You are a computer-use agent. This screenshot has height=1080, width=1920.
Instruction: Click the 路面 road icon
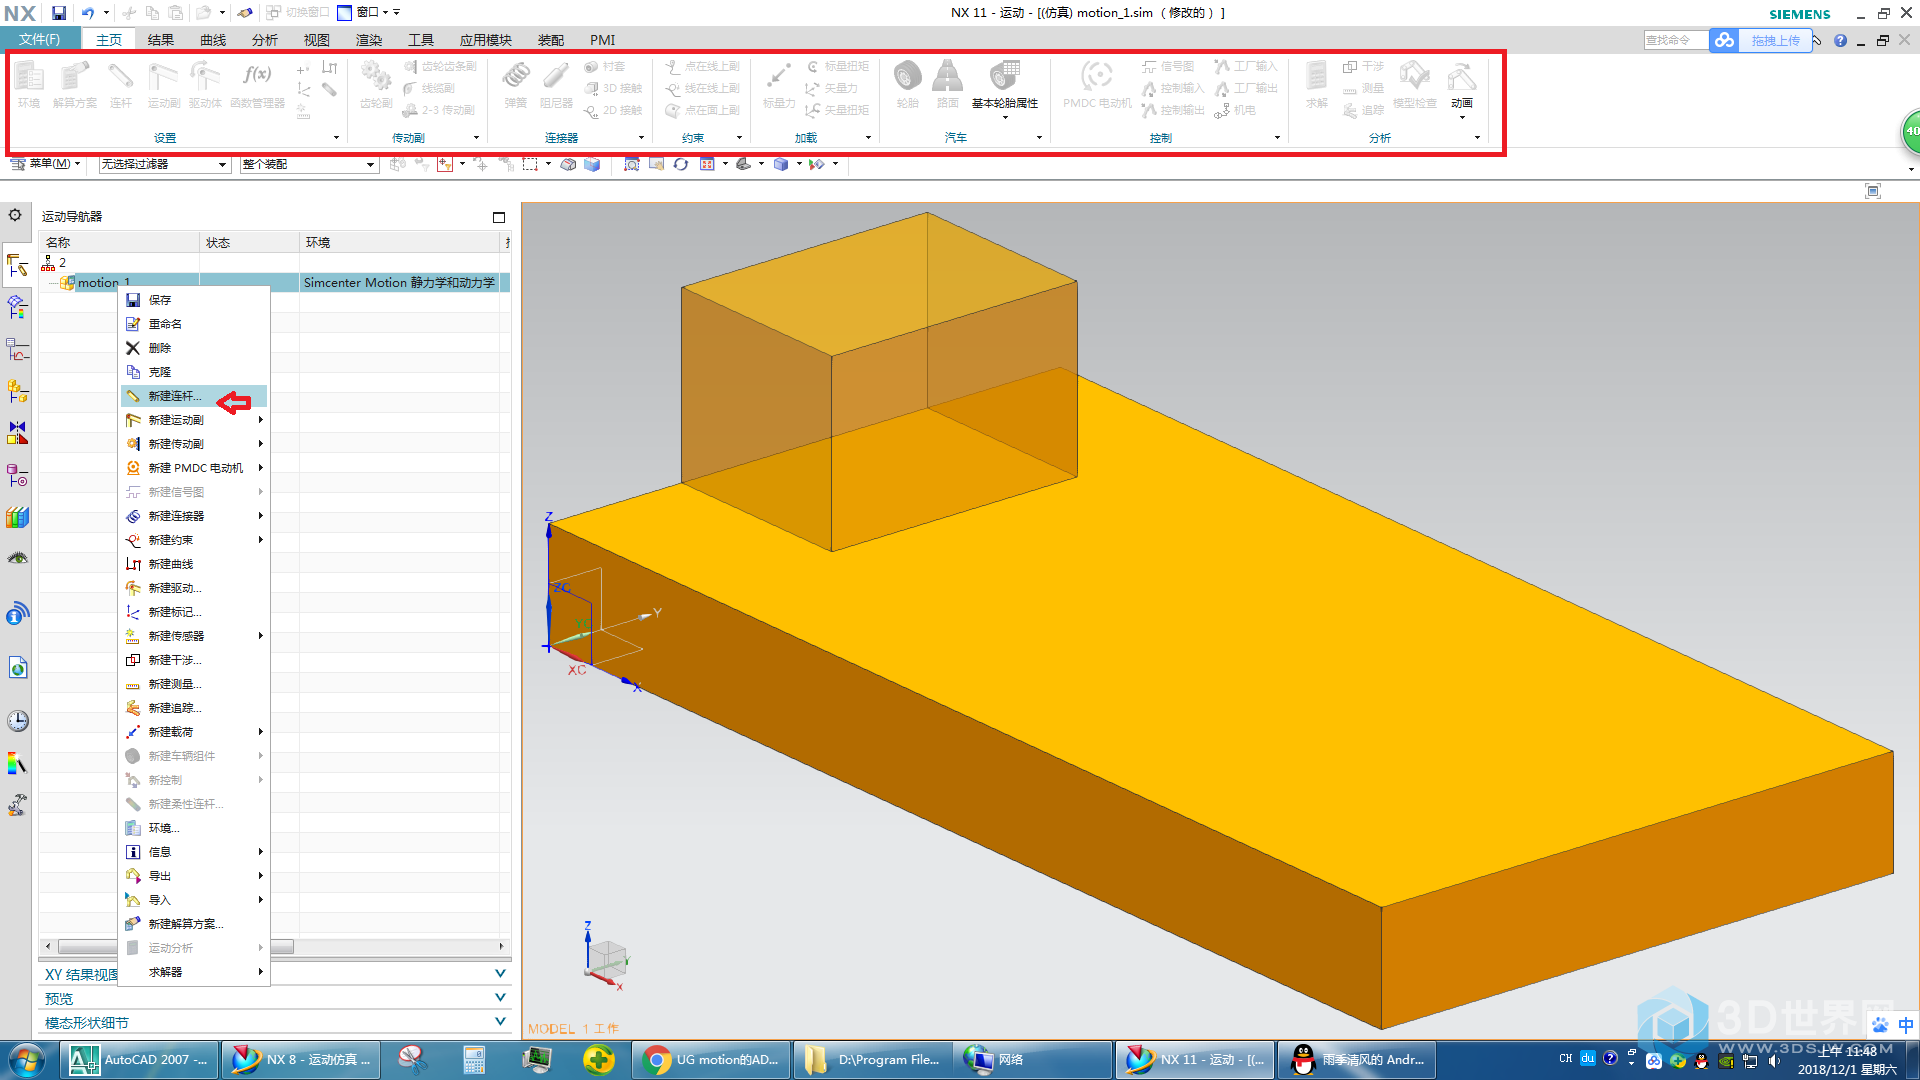[x=947, y=84]
